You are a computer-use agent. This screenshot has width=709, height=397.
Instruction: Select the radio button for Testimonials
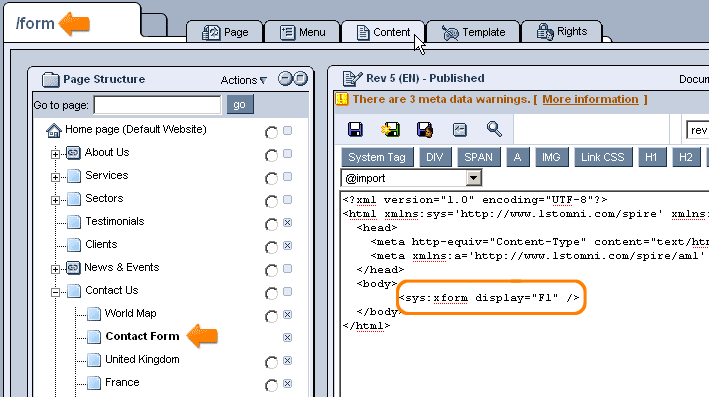271,224
